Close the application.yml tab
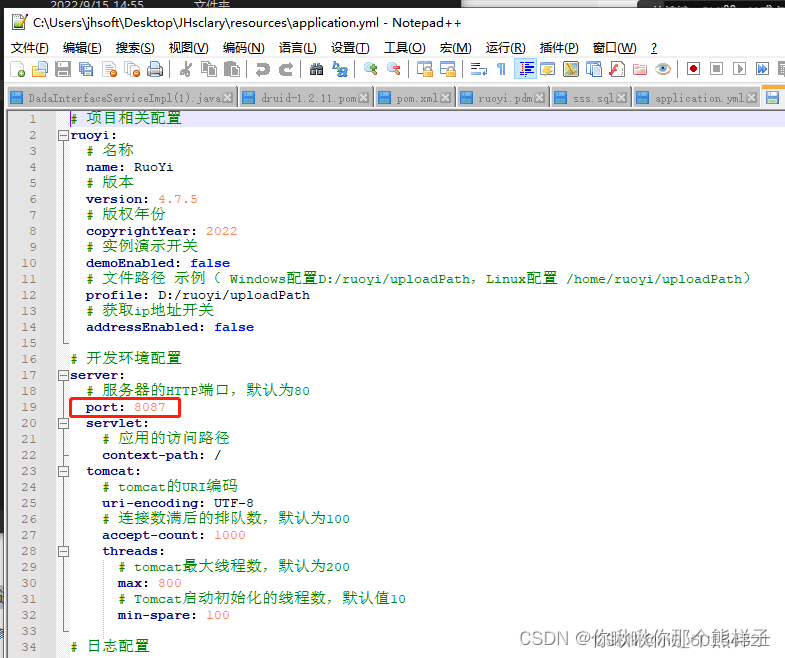The image size is (785, 658). click(751, 98)
